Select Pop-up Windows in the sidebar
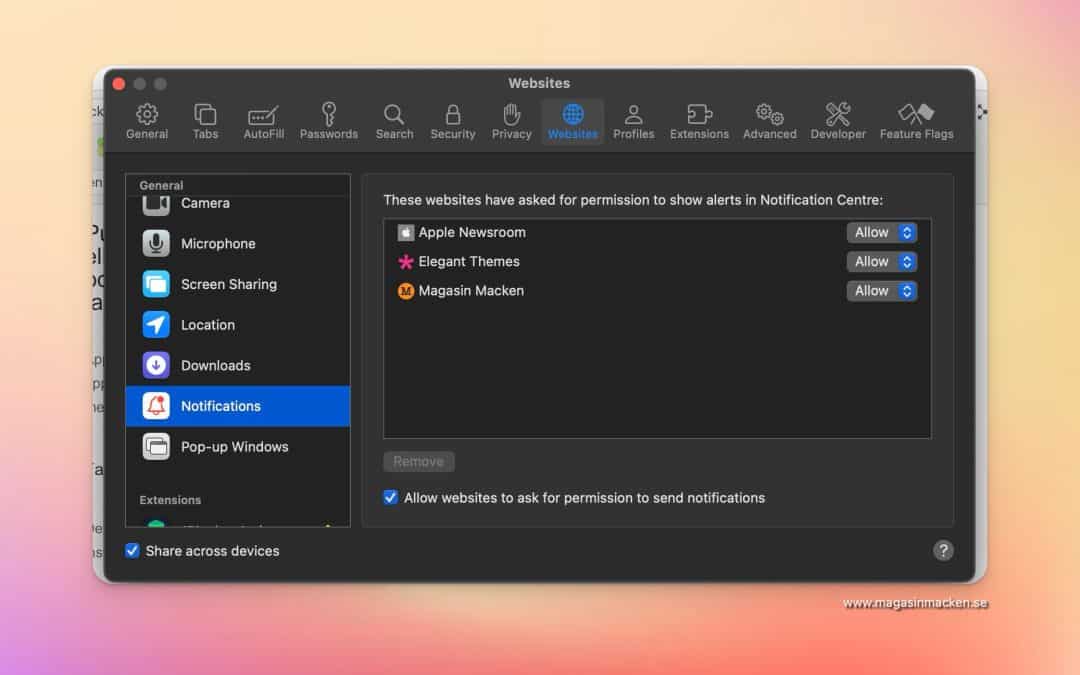The width and height of the screenshot is (1080, 675). 234,447
